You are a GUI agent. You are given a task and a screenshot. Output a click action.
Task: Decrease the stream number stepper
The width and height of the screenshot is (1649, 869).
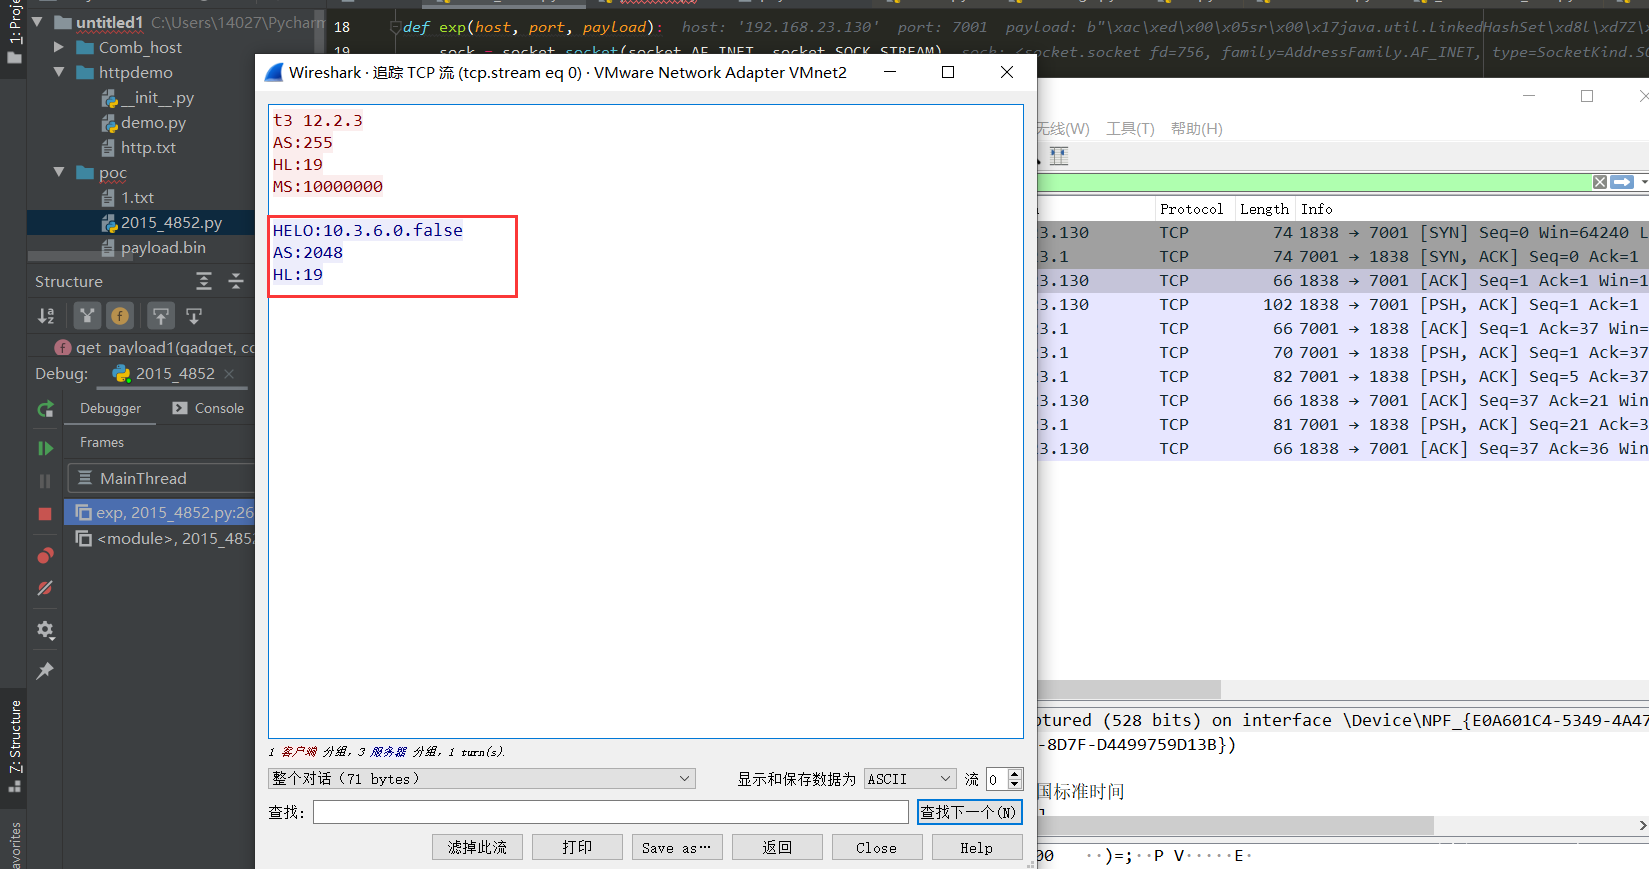(x=1015, y=784)
